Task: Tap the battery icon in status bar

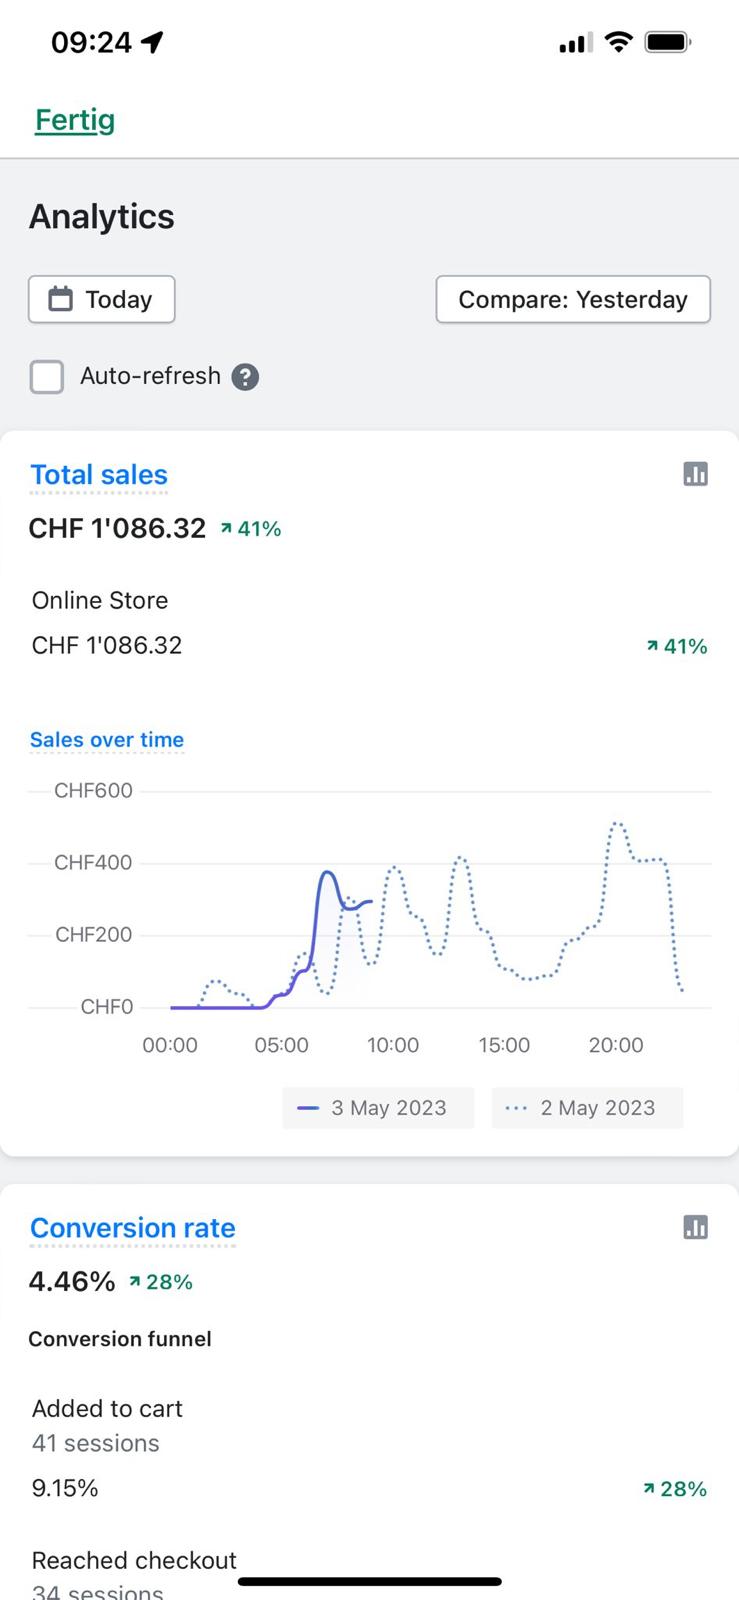Action: click(x=668, y=42)
